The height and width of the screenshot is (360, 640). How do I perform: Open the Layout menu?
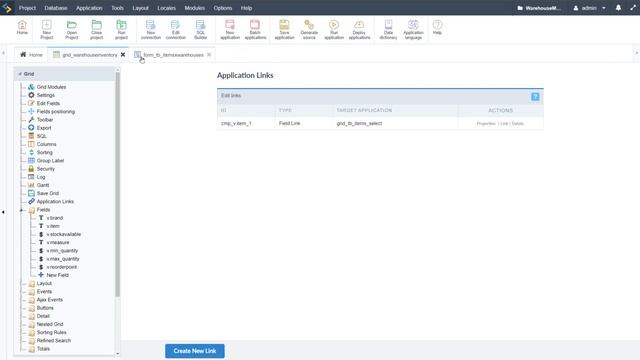(x=140, y=8)
